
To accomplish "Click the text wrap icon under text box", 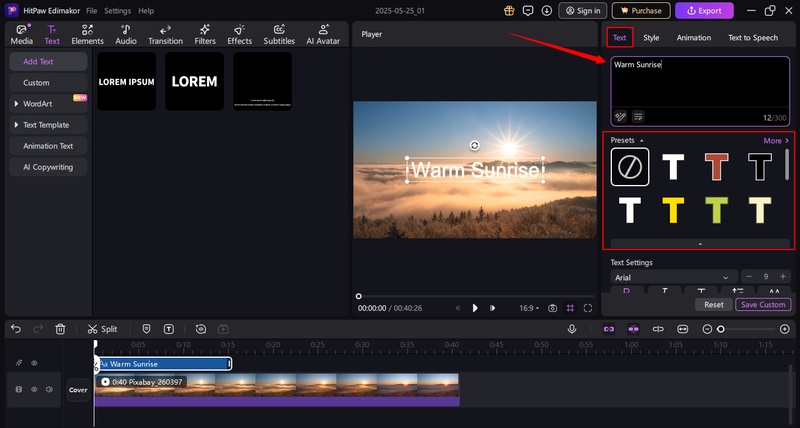I will 638,117.
